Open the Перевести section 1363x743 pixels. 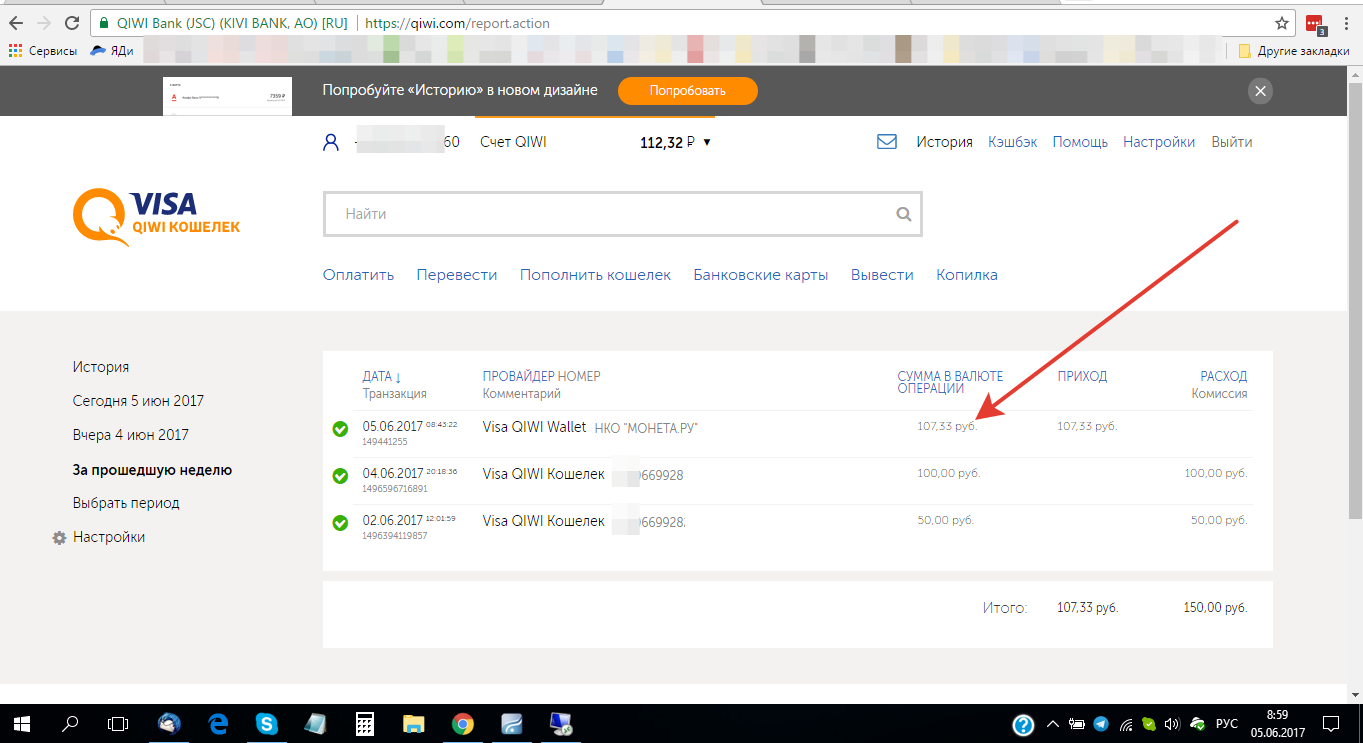pos(457,275)
